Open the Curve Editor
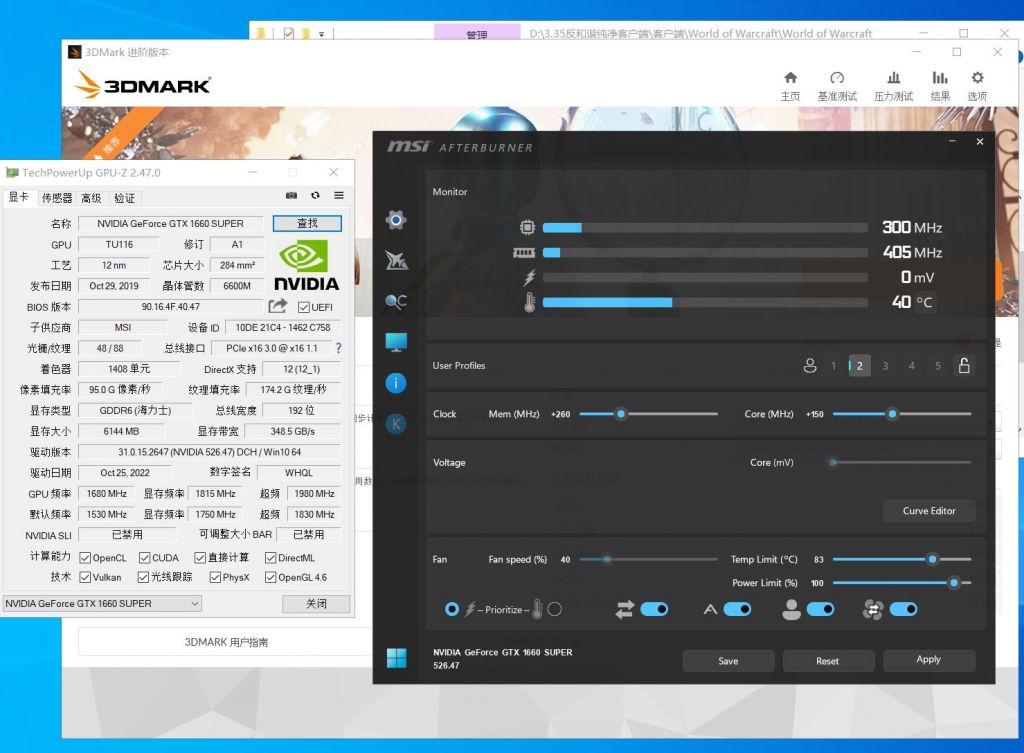The height and width of the screenshot is (753, 1024). click(x=929, y=511)
